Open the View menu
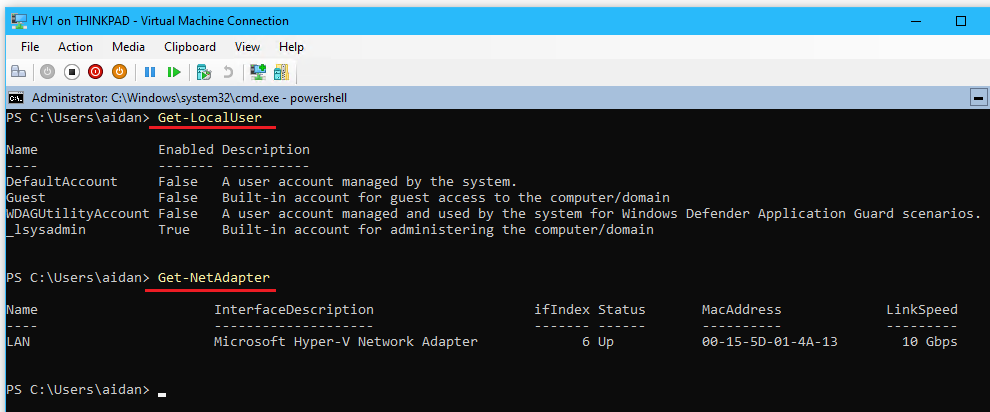The image size is (990, 412). (x=247, y=47)
